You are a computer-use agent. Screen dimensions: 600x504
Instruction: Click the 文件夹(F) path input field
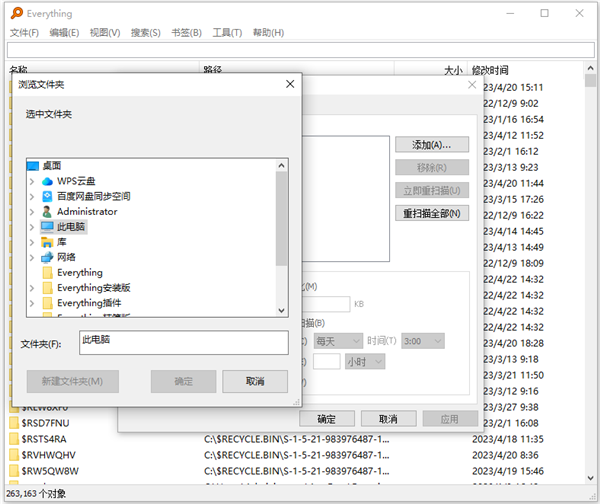click(x=184, y=343)
